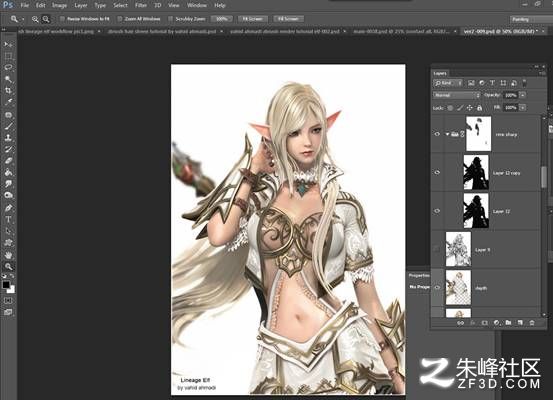Hide Layer 12 copy visibility eye
The height and width of the screenshot is (400, 553).
[x=437, y=172]
